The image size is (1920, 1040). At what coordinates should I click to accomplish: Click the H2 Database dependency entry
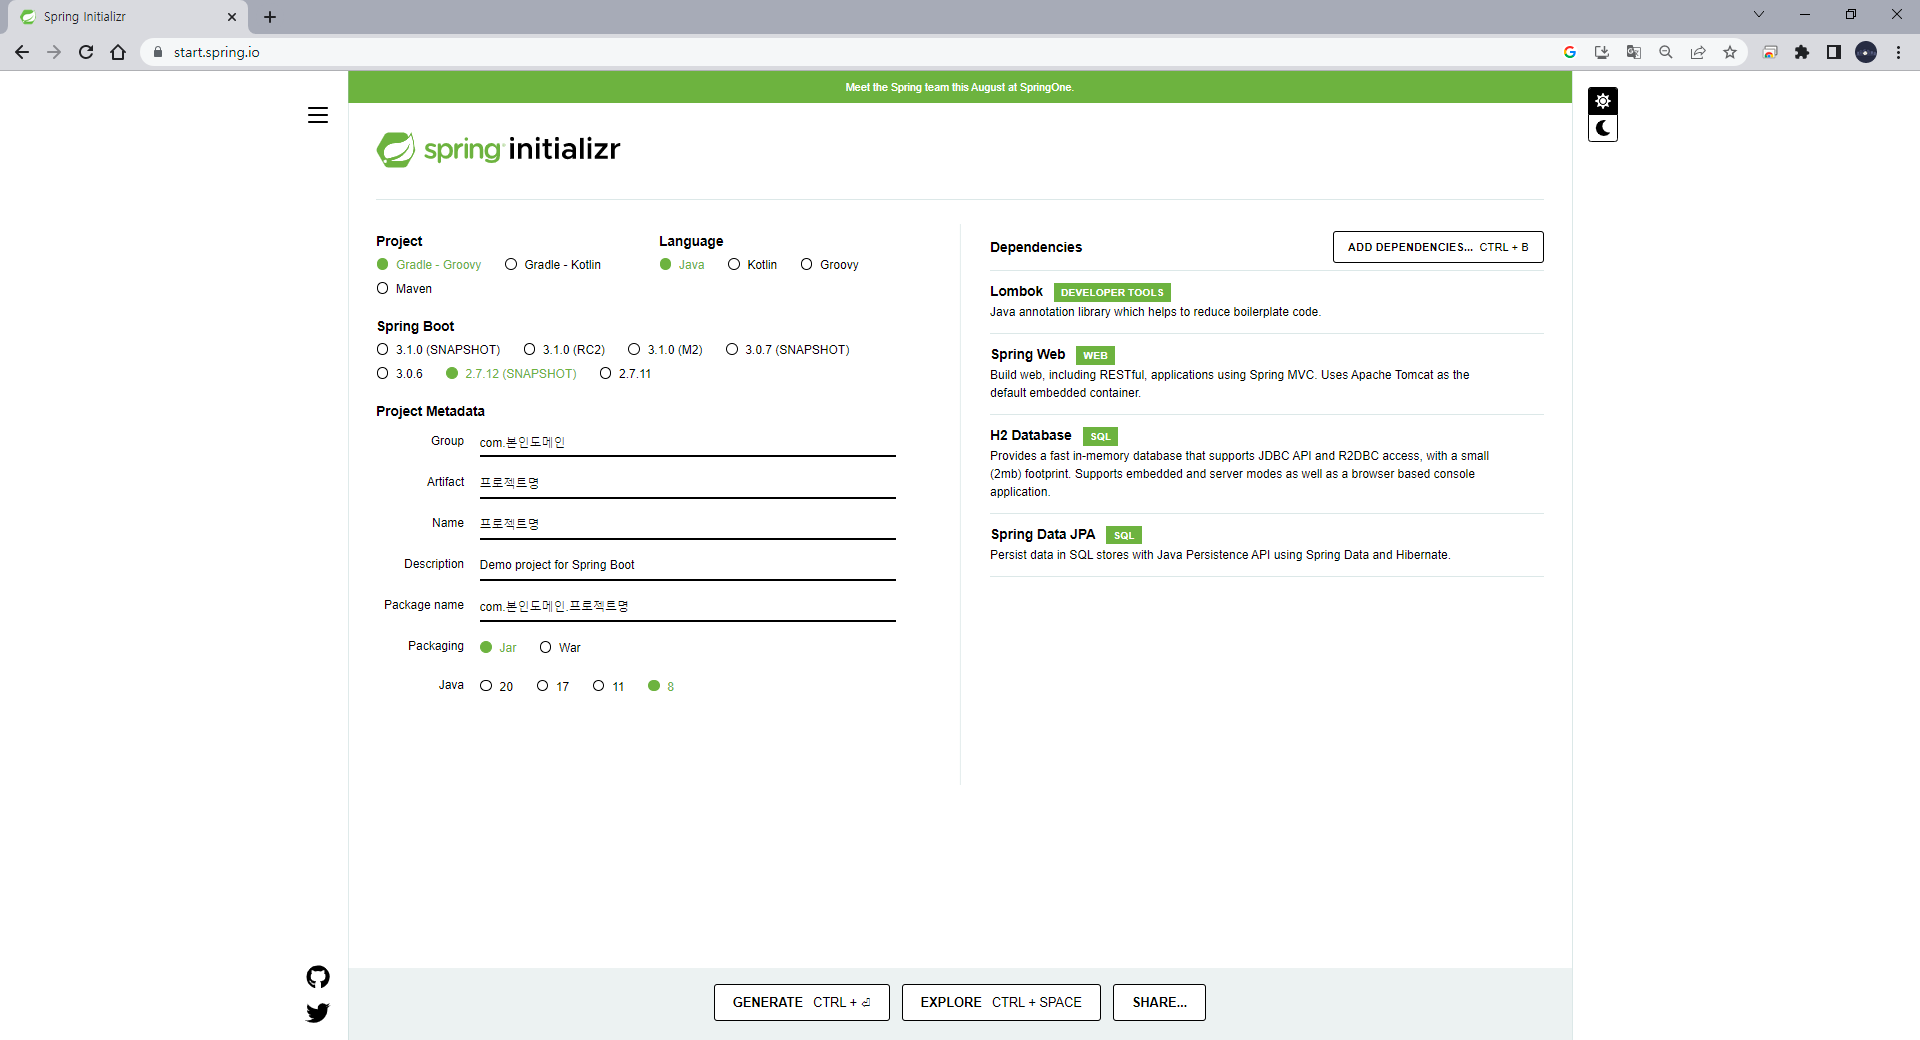click(1266, 463)
